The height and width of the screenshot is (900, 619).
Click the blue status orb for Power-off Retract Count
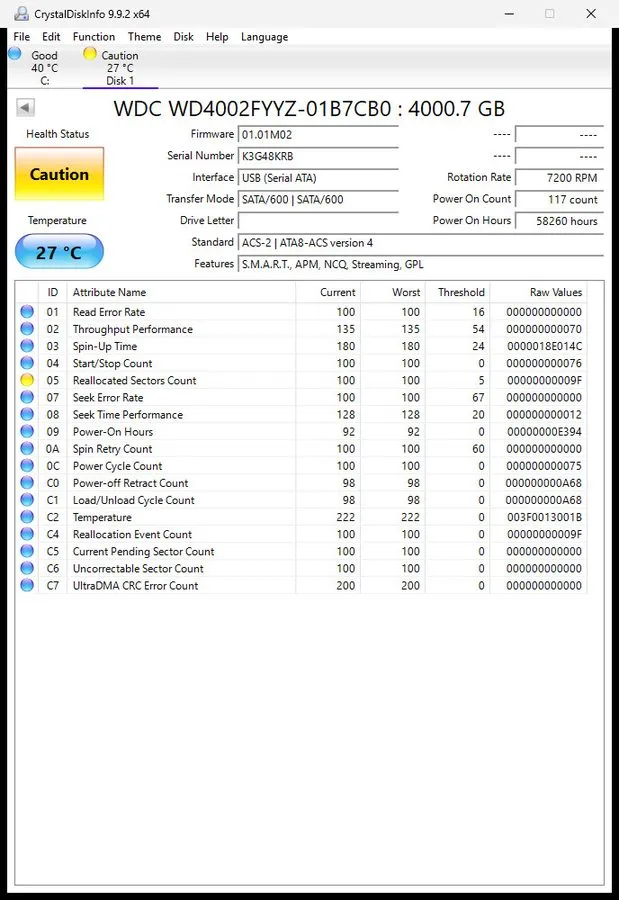click(x=27, y=483)
